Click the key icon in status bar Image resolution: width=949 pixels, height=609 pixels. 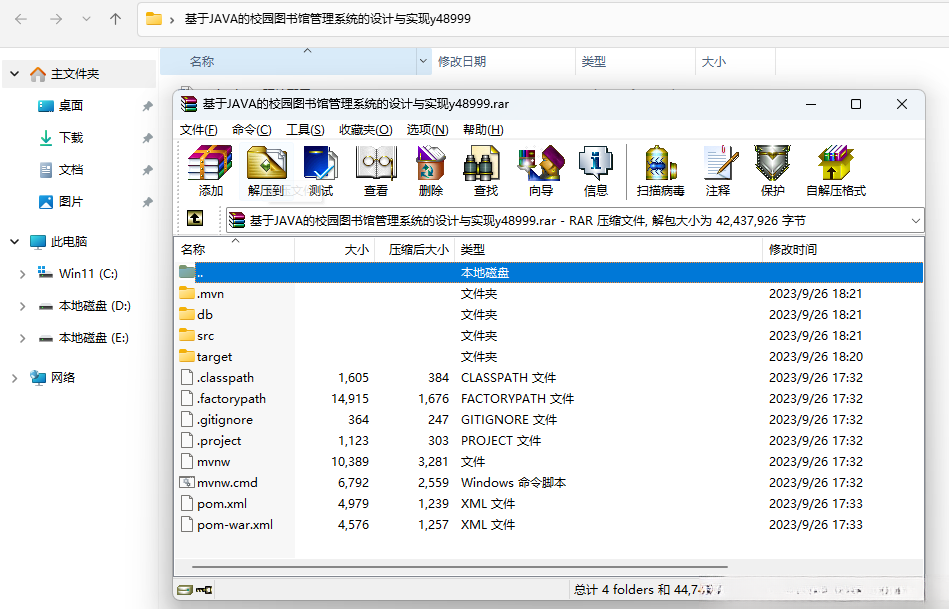(204, 590)
